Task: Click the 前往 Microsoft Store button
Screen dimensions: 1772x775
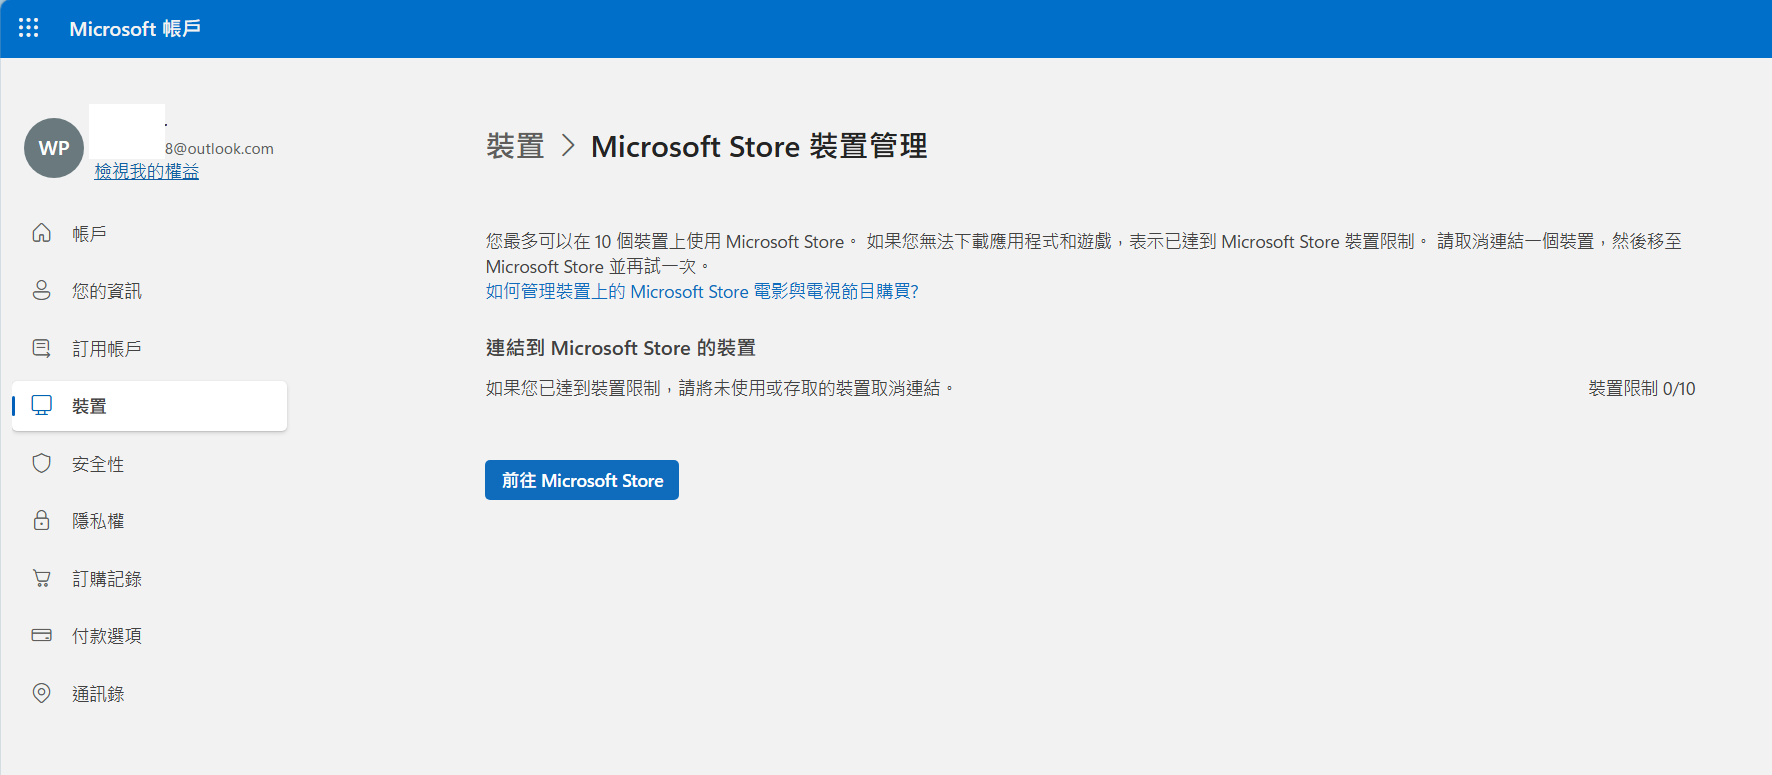Action: pyautogui.click(x=582, y=480)
